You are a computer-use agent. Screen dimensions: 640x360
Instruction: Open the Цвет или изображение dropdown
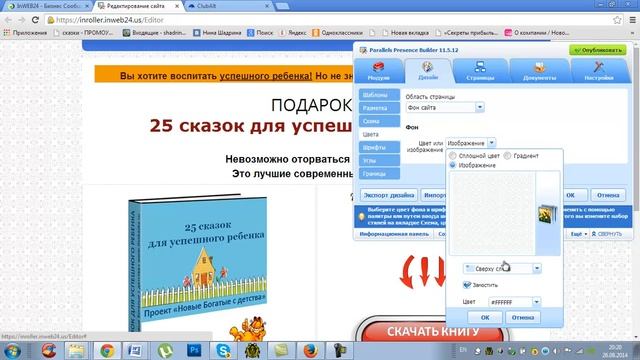pyautogui.click(x=471, y=143)
